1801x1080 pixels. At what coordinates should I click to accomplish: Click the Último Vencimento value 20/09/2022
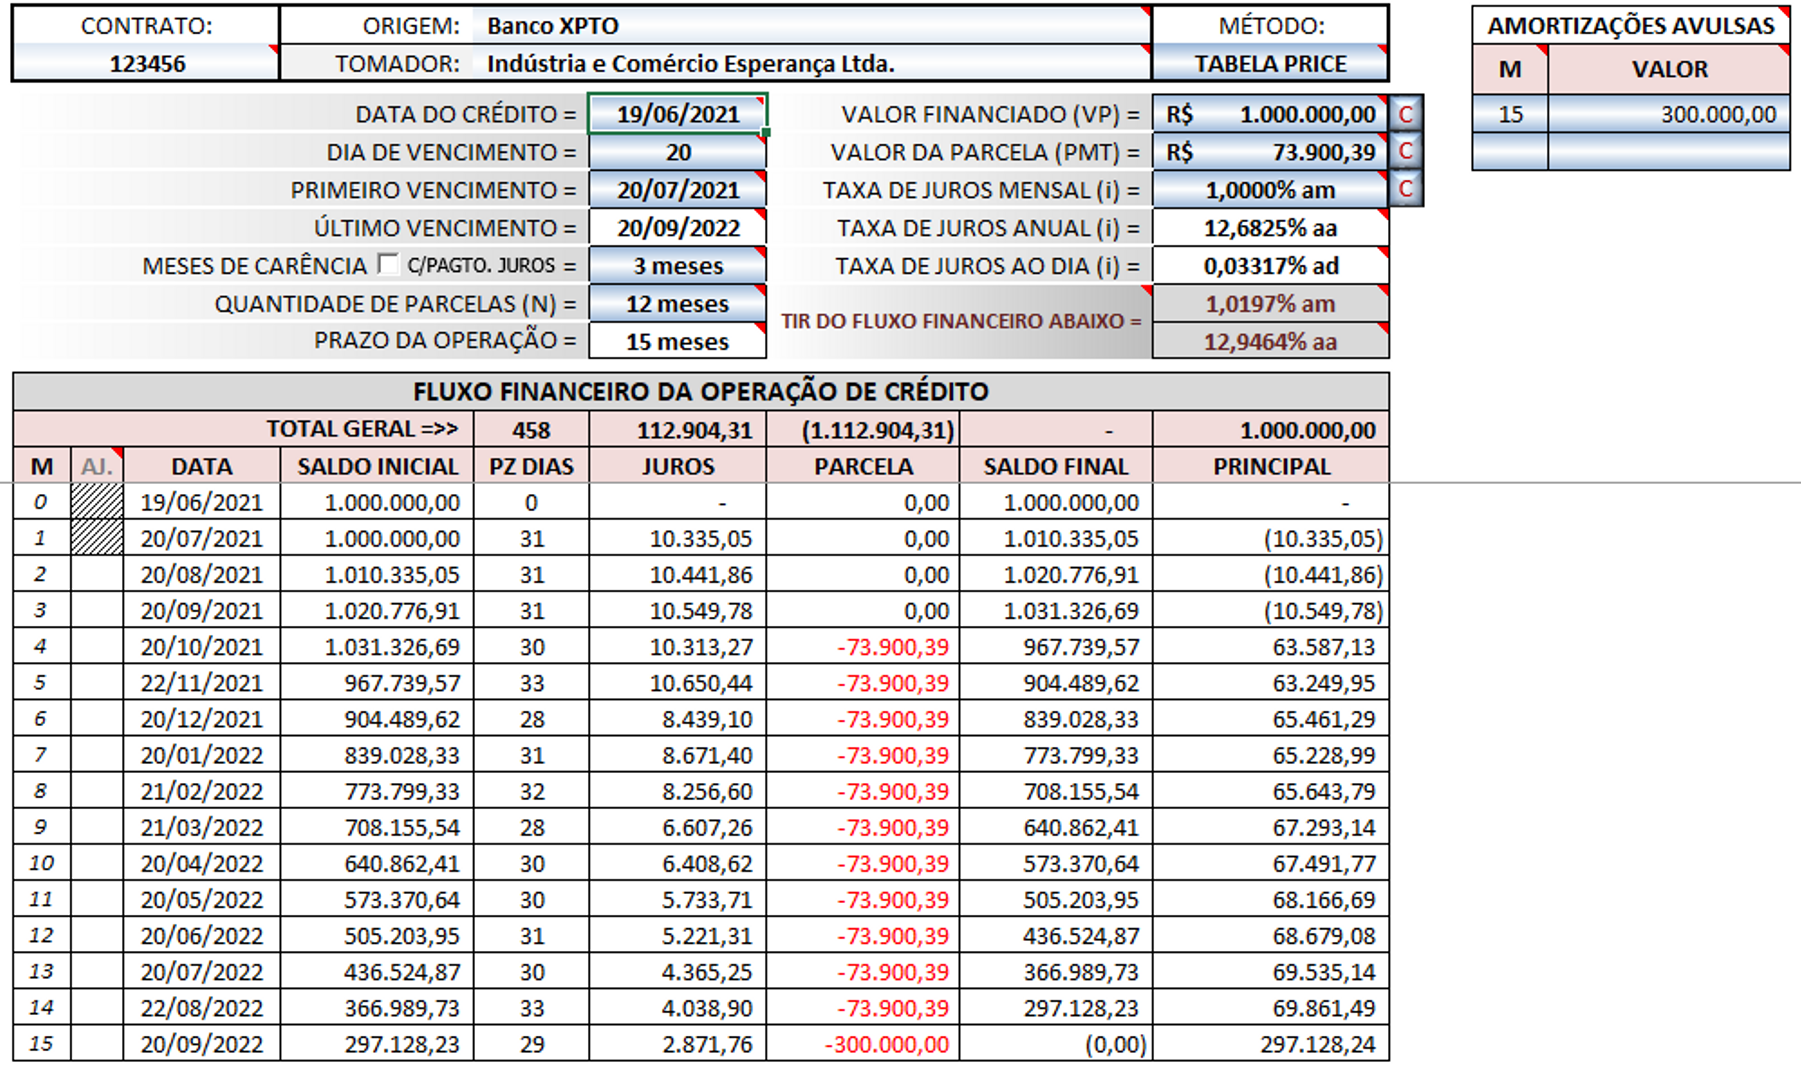(x=678, y=228)
